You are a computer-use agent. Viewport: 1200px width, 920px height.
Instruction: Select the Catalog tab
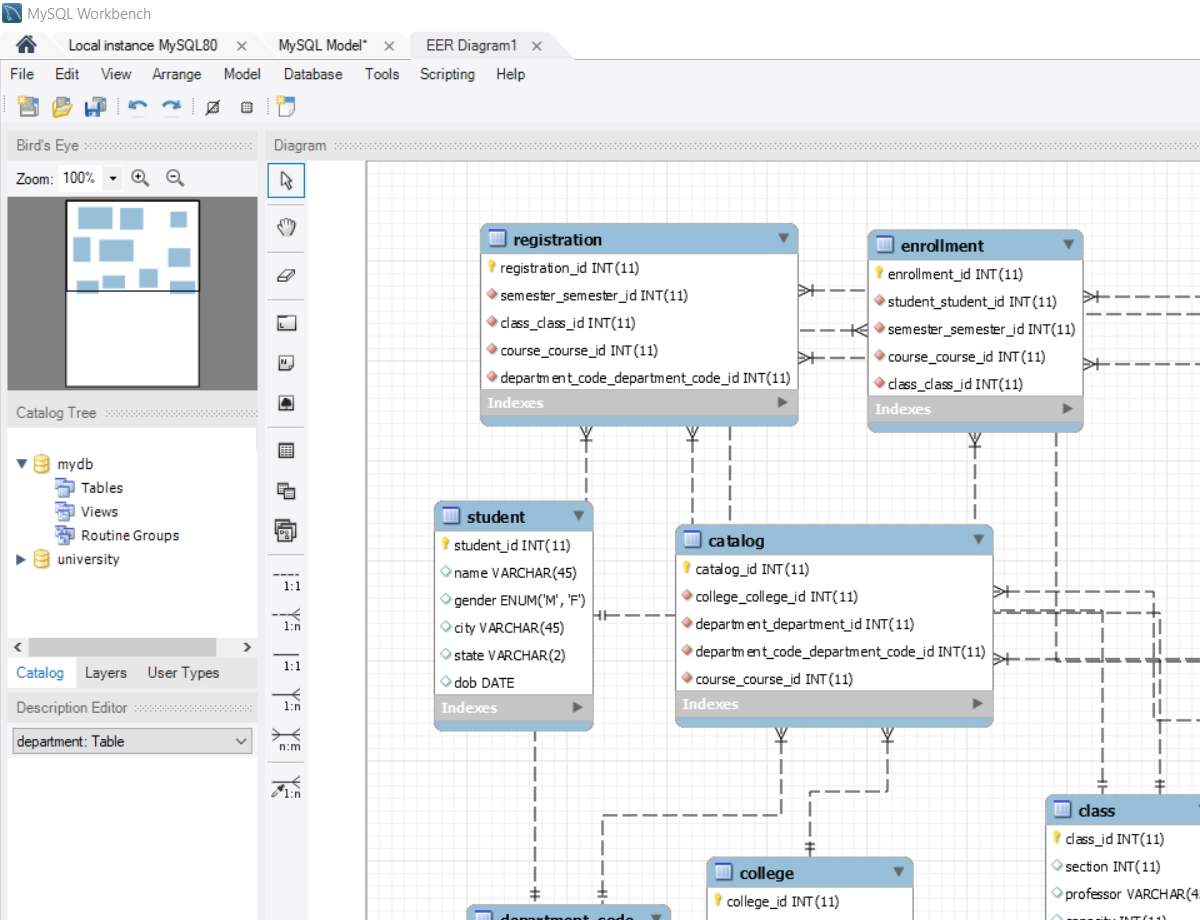tap(40, 673)
